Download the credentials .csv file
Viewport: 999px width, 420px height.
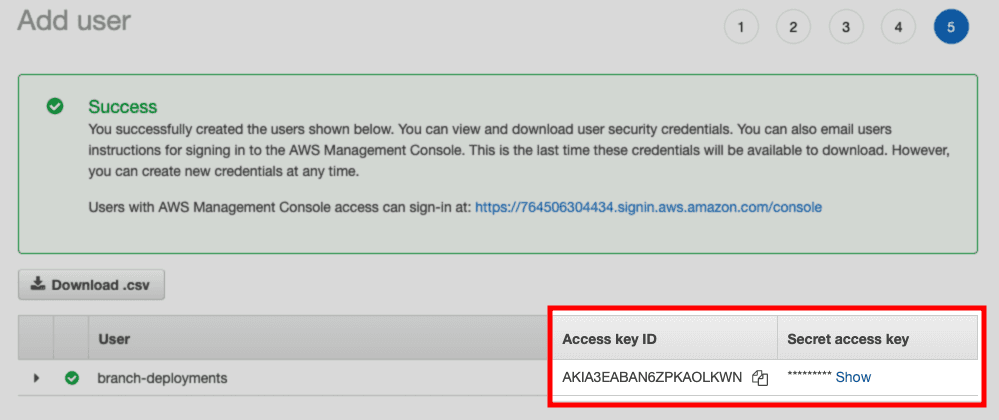[x=91, y=285]
